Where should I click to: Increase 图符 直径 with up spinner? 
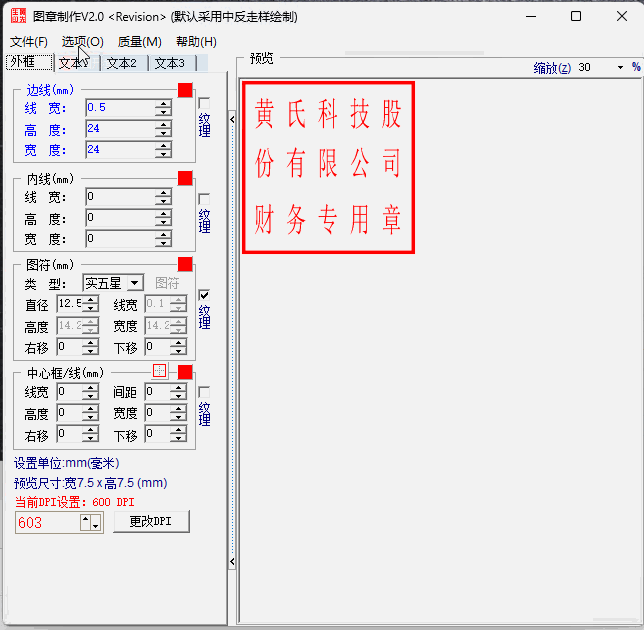coord(90,300)
